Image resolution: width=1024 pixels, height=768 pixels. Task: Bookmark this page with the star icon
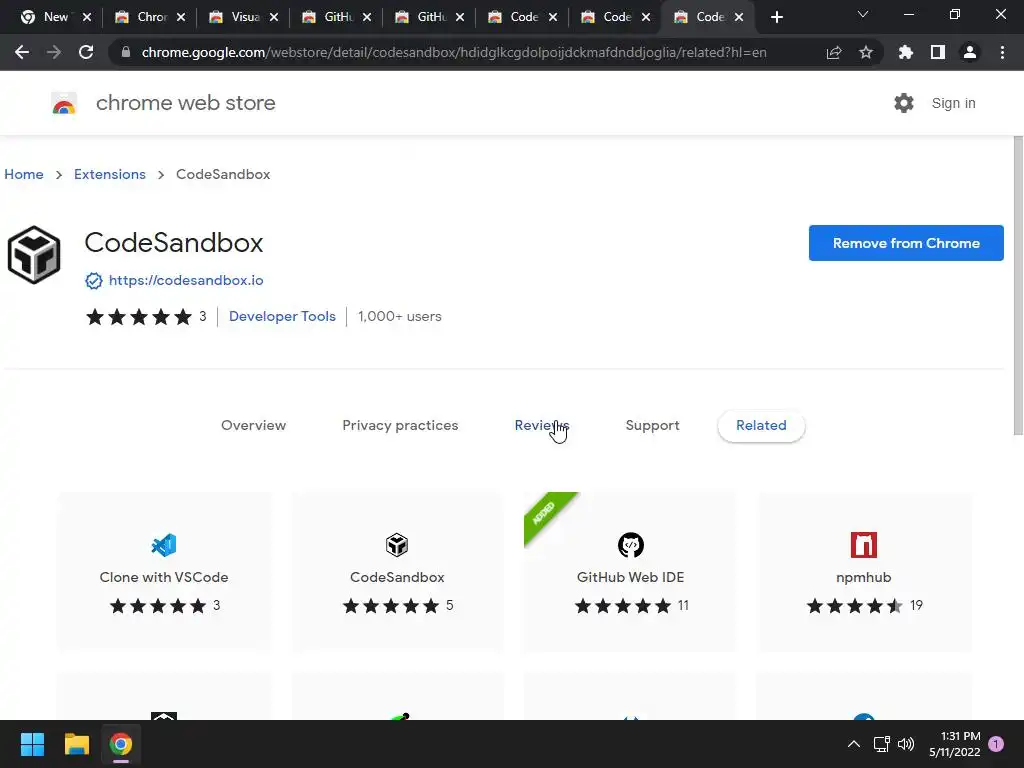pyautogui.click(x=866, y=52)
